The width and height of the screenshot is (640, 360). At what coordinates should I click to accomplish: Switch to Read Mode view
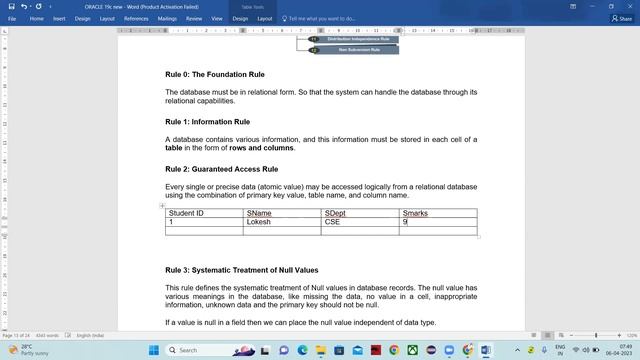point(533,336)
